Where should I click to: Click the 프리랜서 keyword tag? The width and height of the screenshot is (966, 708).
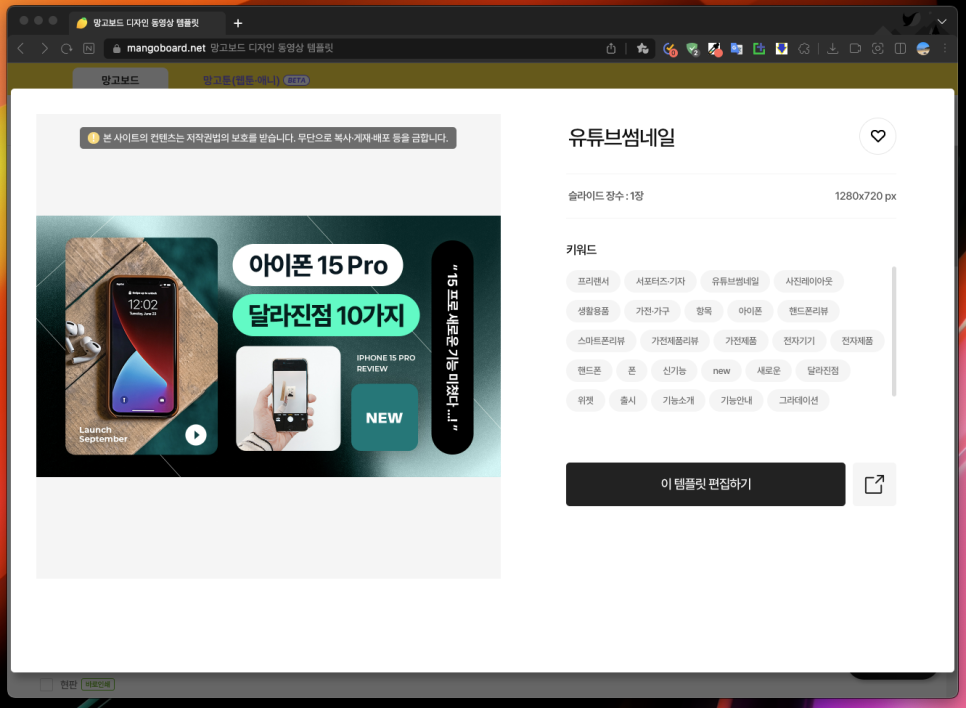[593, 281]
